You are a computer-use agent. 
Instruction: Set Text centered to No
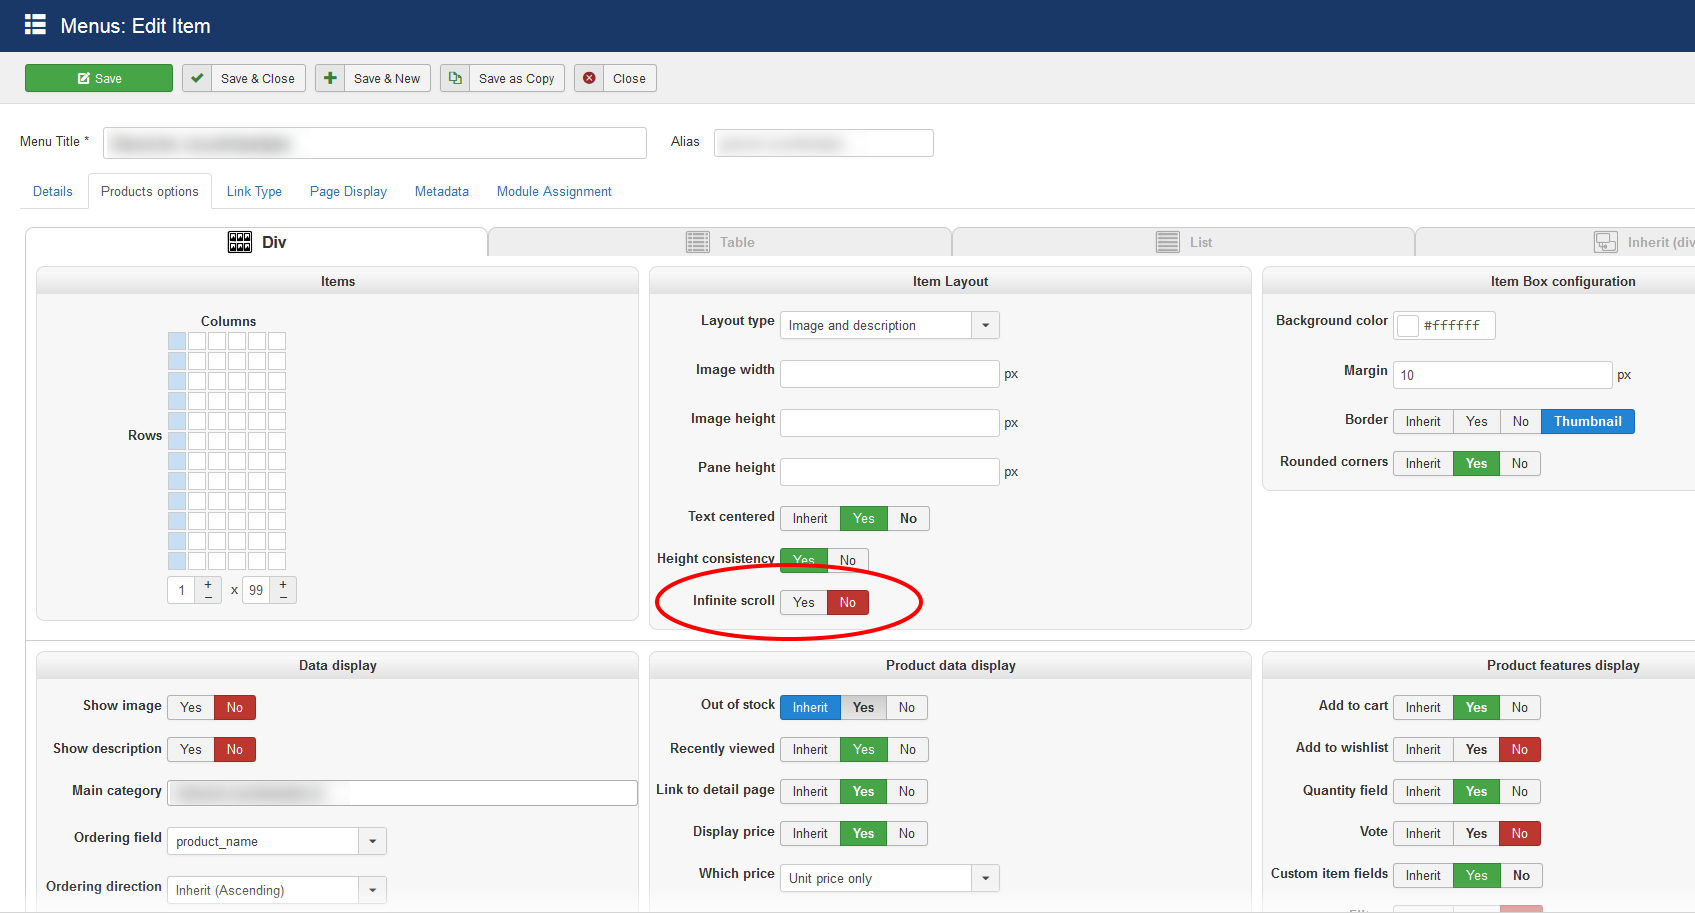908,518
